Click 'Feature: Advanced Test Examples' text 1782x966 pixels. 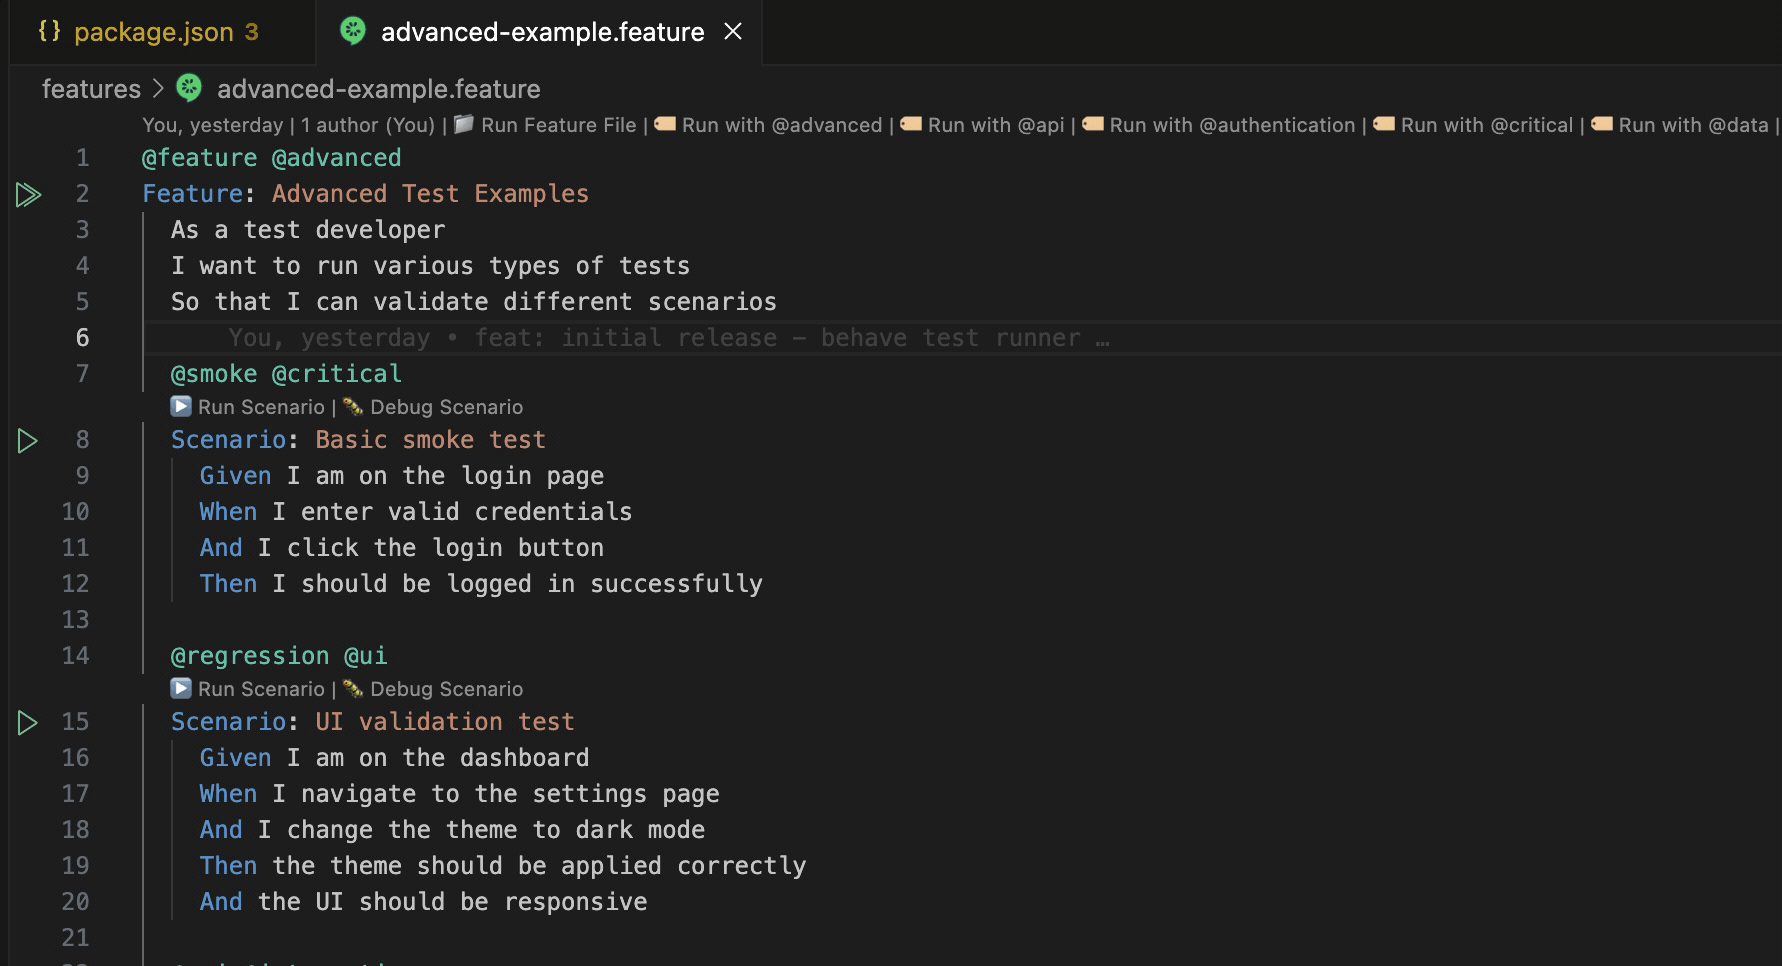click(x=366, y=194)
